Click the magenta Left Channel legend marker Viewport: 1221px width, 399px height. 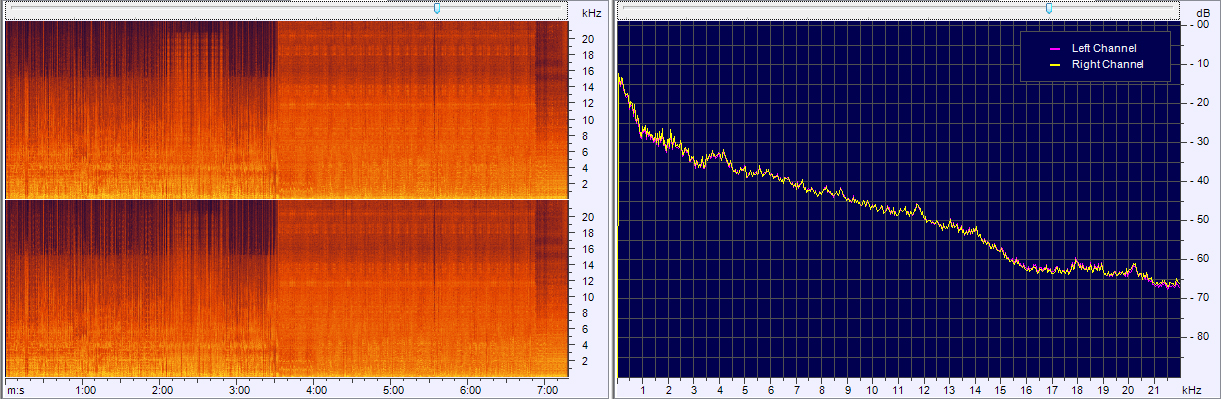click(x=1054, y=48)
